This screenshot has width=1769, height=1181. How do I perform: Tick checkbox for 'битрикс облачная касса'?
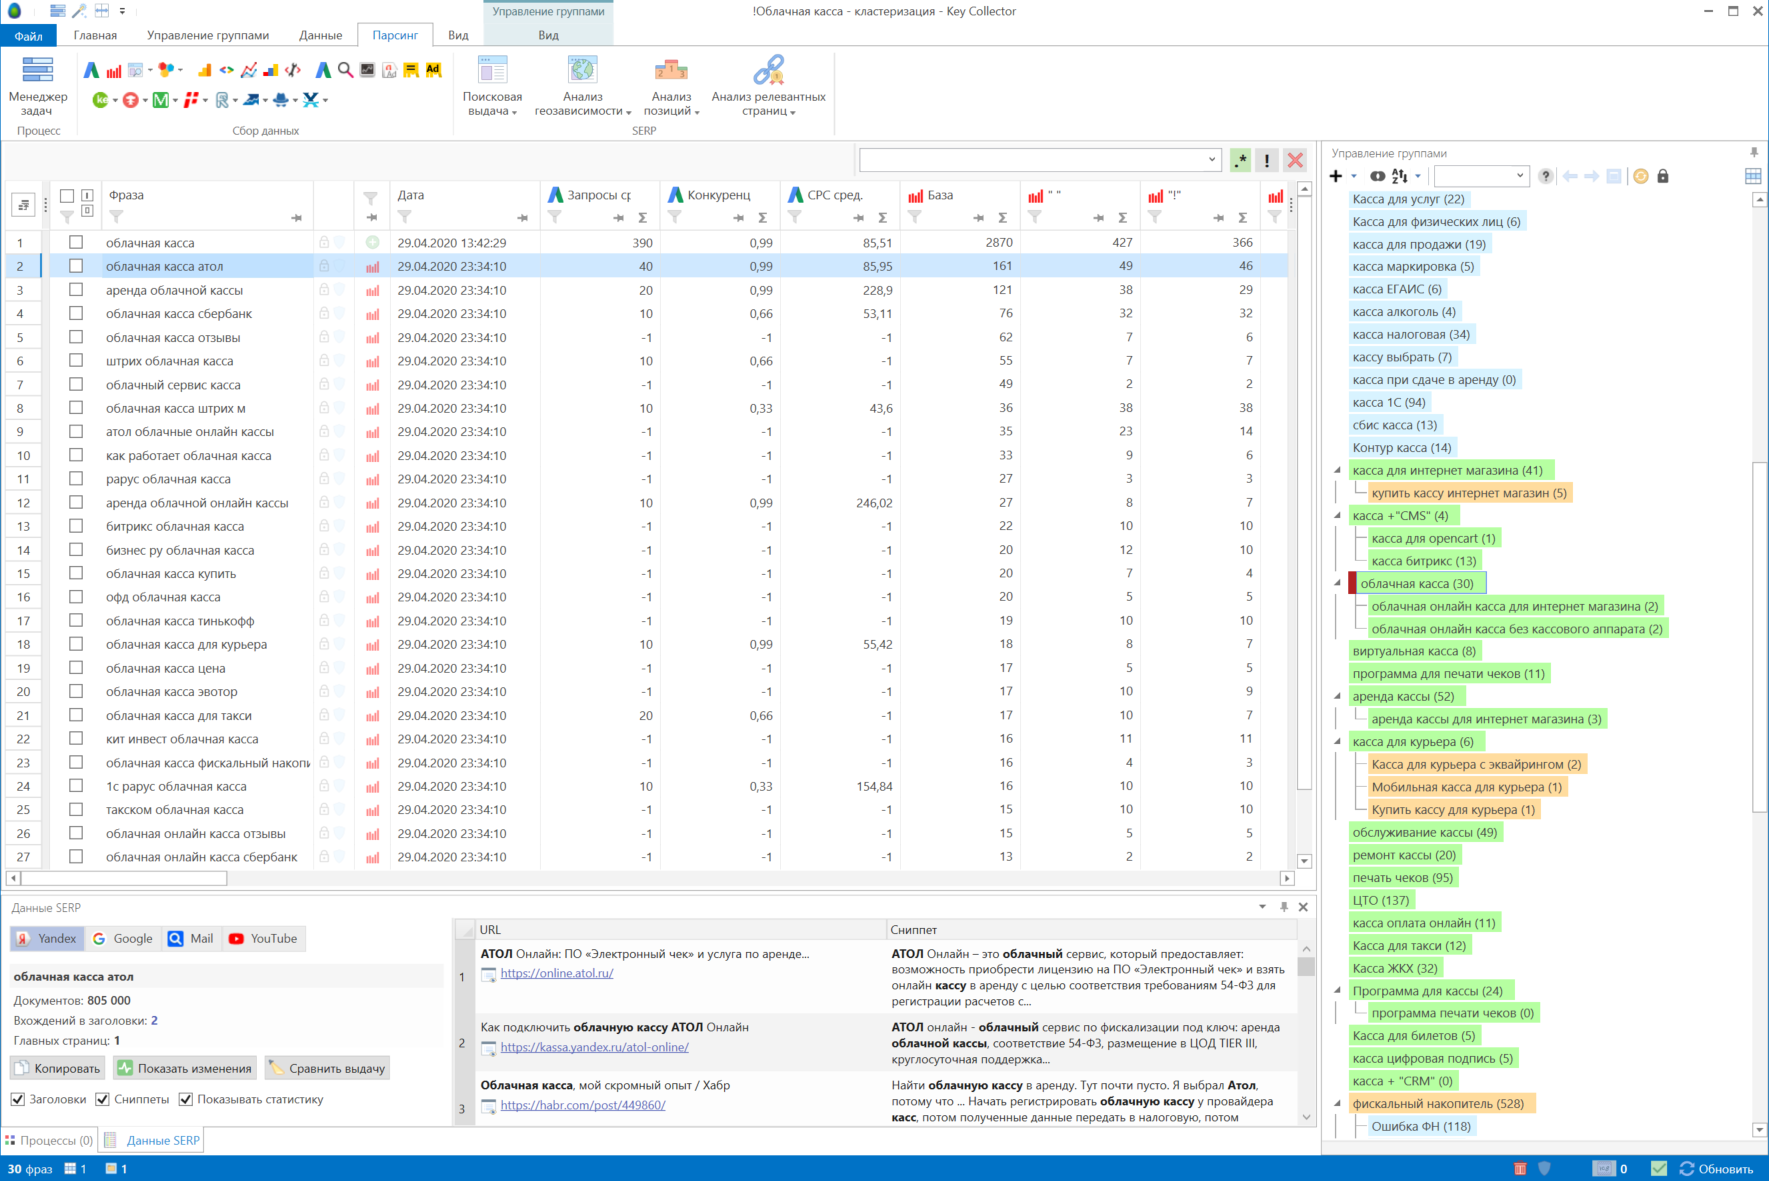[76, 526]
